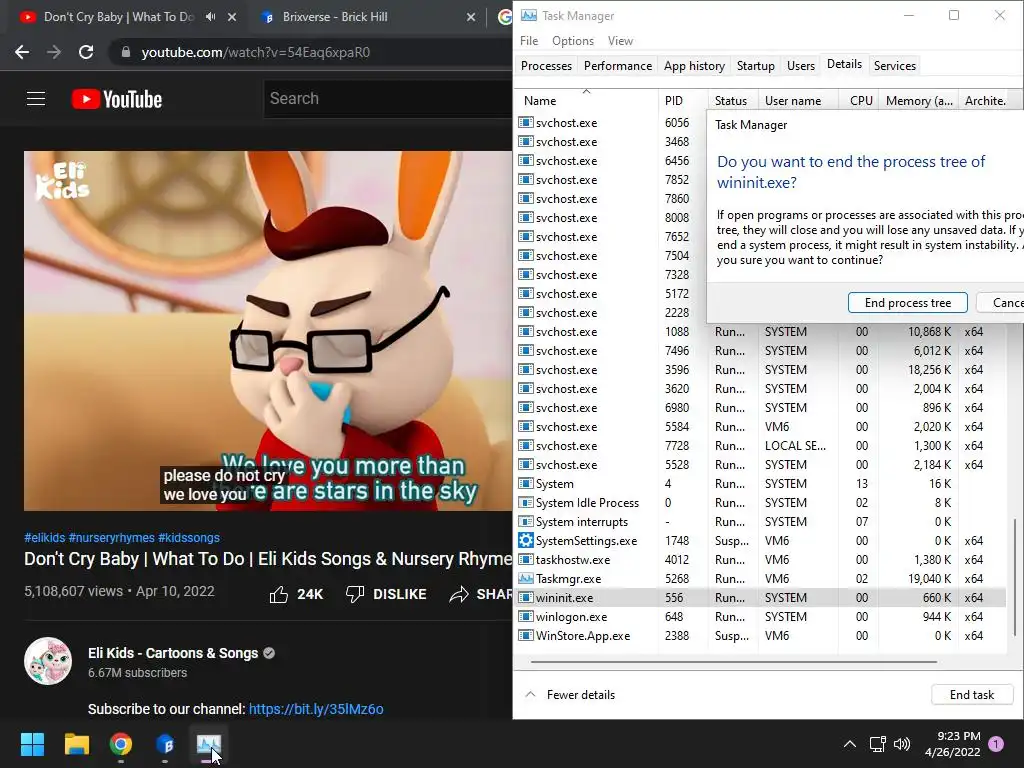Image resolution: width=1024 pixels, height=768 pixels.
Task: Select the WinStore.App.exe process row
Action: click(x=761, y=635)
